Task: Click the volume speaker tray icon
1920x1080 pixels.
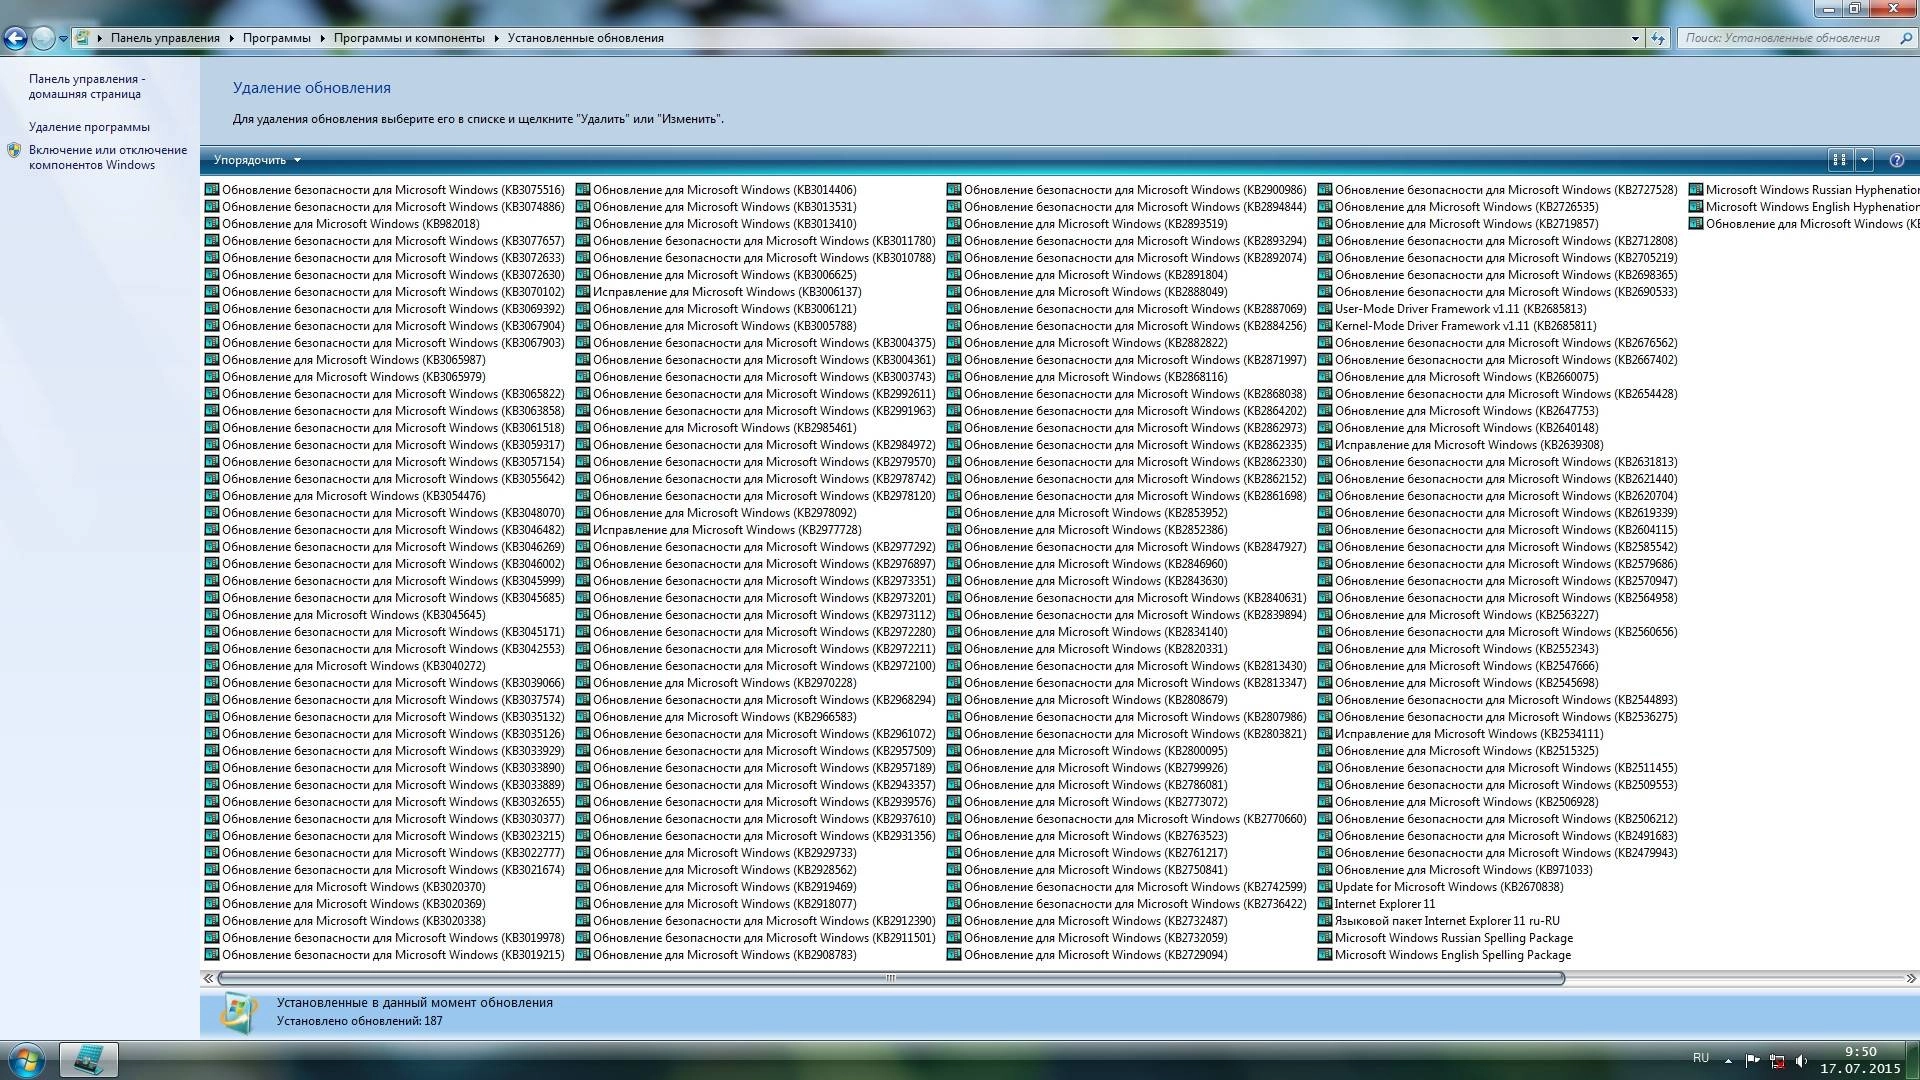Action: (1801, 1061)
